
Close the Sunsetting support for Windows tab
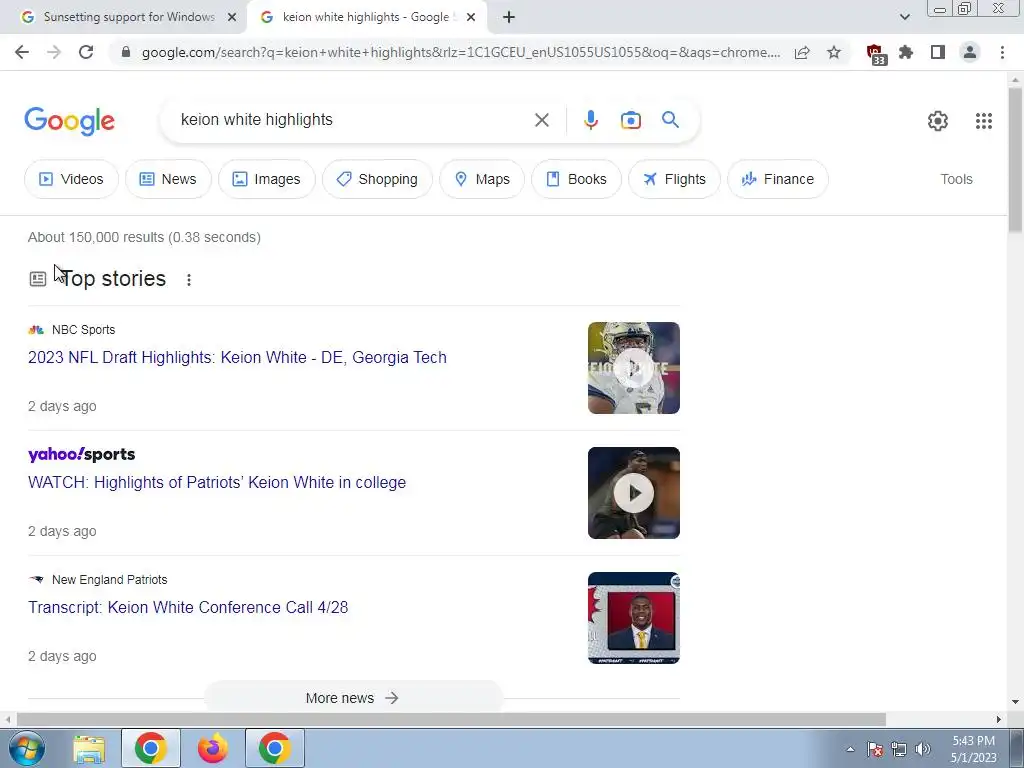231,18
